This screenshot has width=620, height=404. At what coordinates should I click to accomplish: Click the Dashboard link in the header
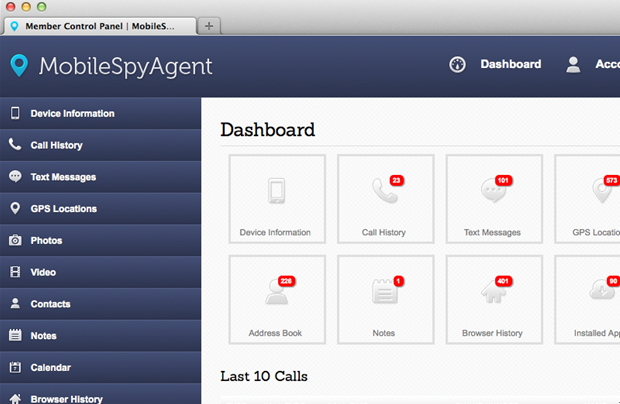click(510, 64)
